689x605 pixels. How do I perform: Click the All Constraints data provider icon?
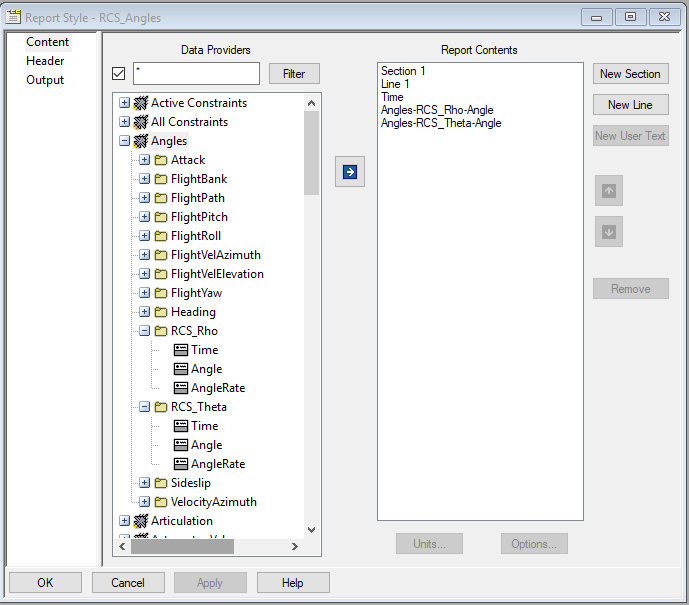tap(141, 122)
